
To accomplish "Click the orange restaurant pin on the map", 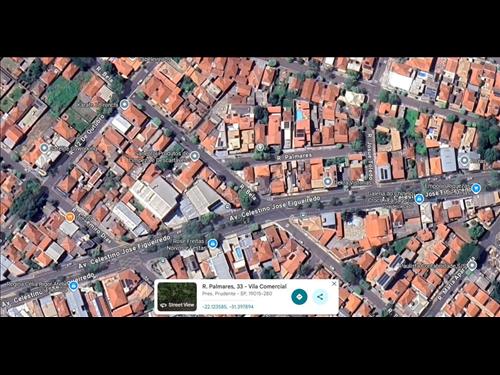I will [x=70, y=217].
